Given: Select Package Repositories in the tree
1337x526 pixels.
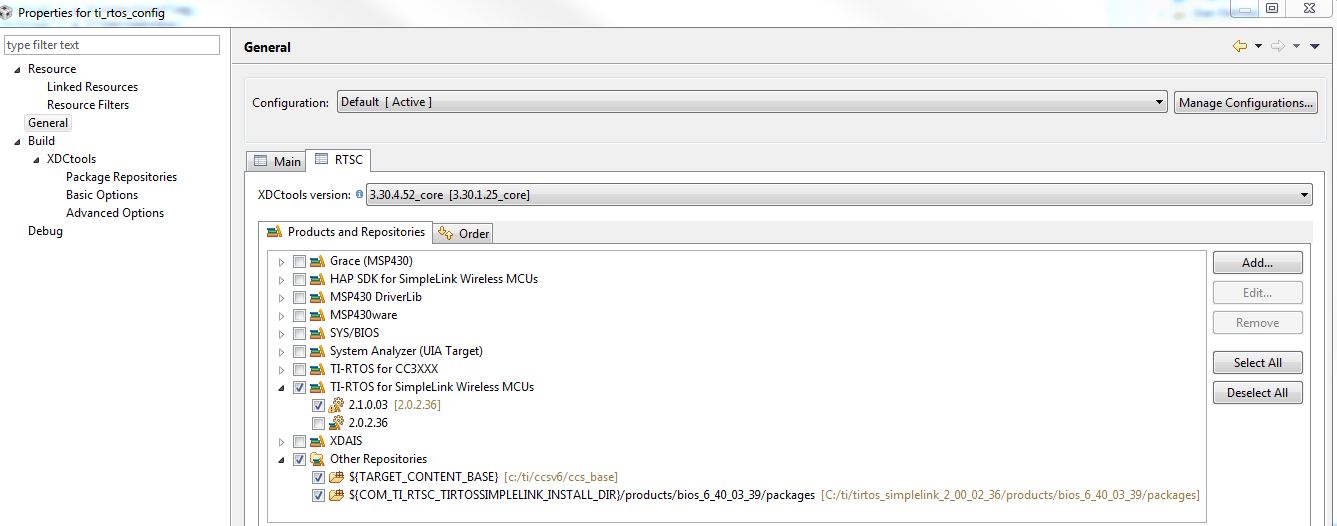Looking at the screenshot, I should pyautogui.click(x=121, y=177).
